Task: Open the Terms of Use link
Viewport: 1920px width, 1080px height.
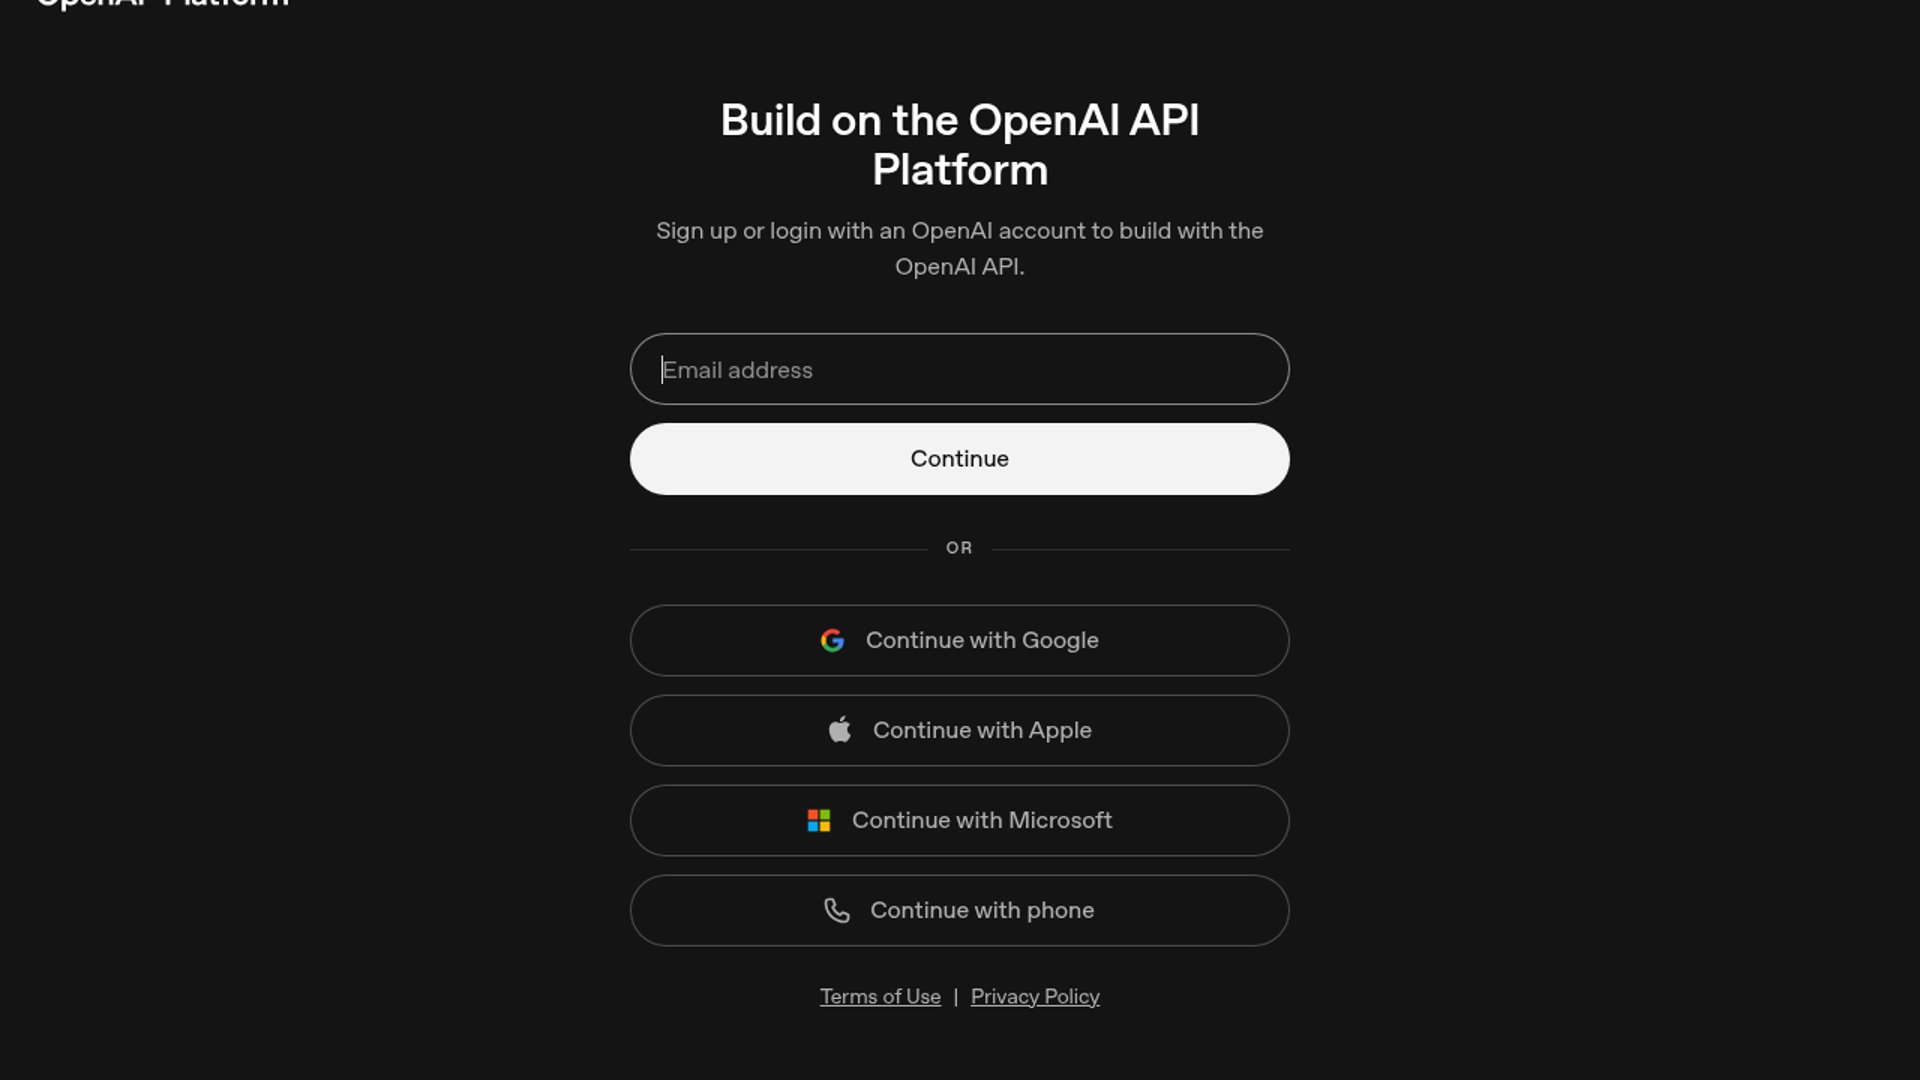Action: tap(880, 997)
